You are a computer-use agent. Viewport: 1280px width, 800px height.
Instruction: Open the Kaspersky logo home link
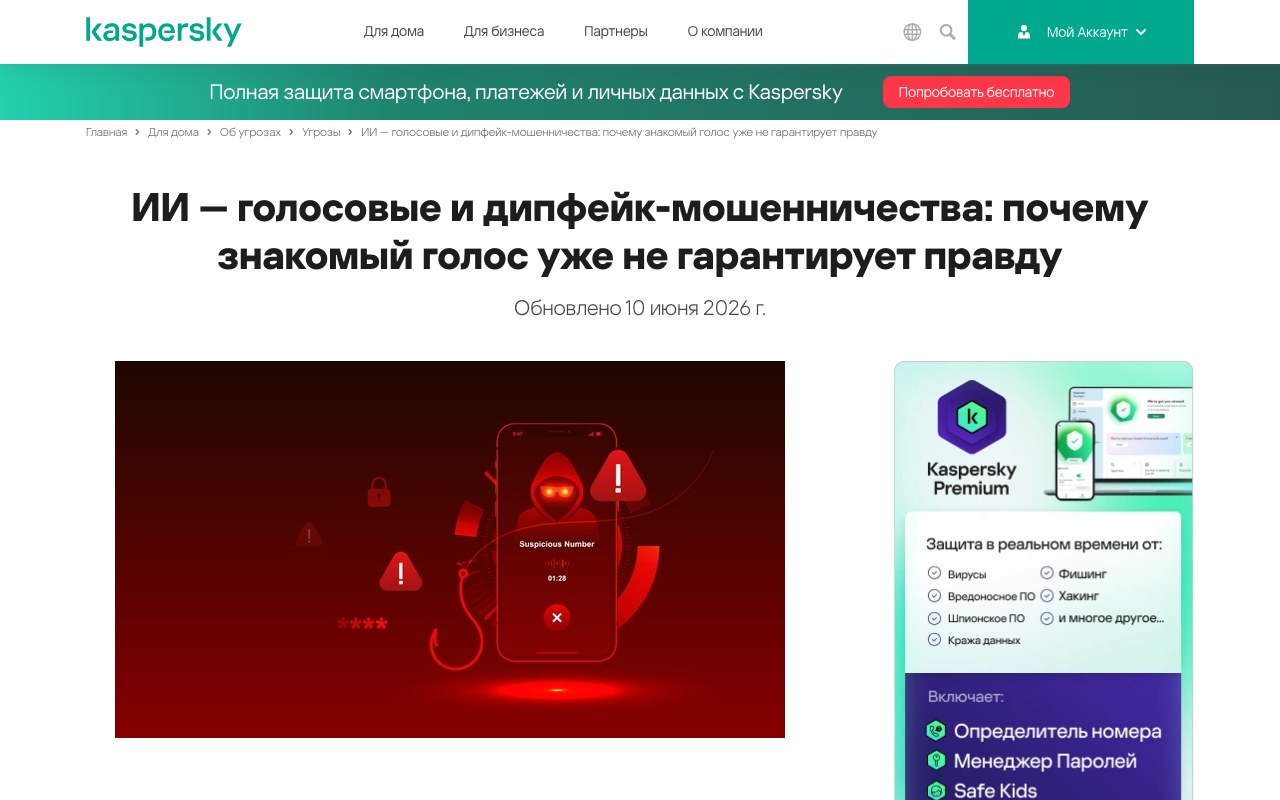163,31
